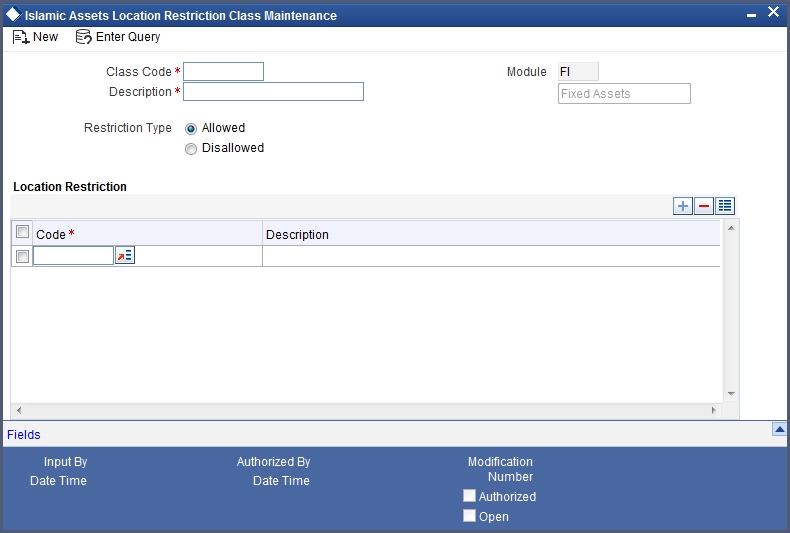The height and width of the screenshot is (533, 790).
Task: Open single record view icon
Action: [x=725, y=206]
